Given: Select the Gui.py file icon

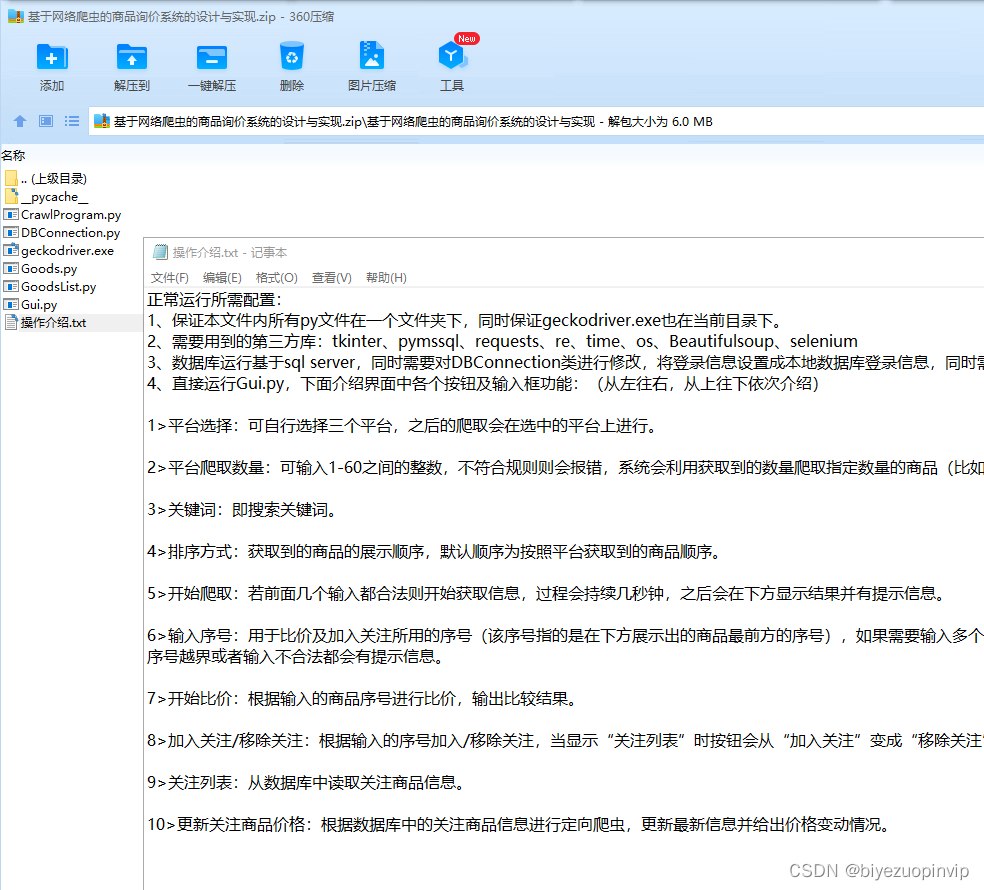Looking at the screenshot, I should (11, 304).
